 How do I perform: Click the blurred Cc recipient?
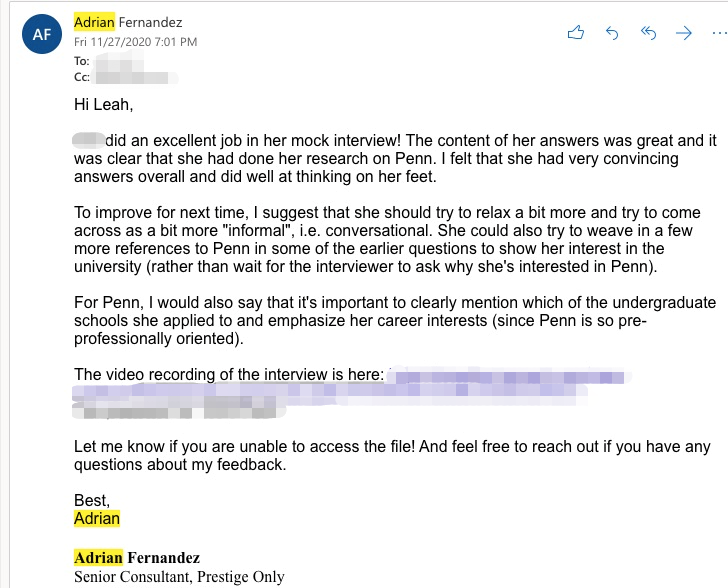pyautogui.click(x=135, y=78)
